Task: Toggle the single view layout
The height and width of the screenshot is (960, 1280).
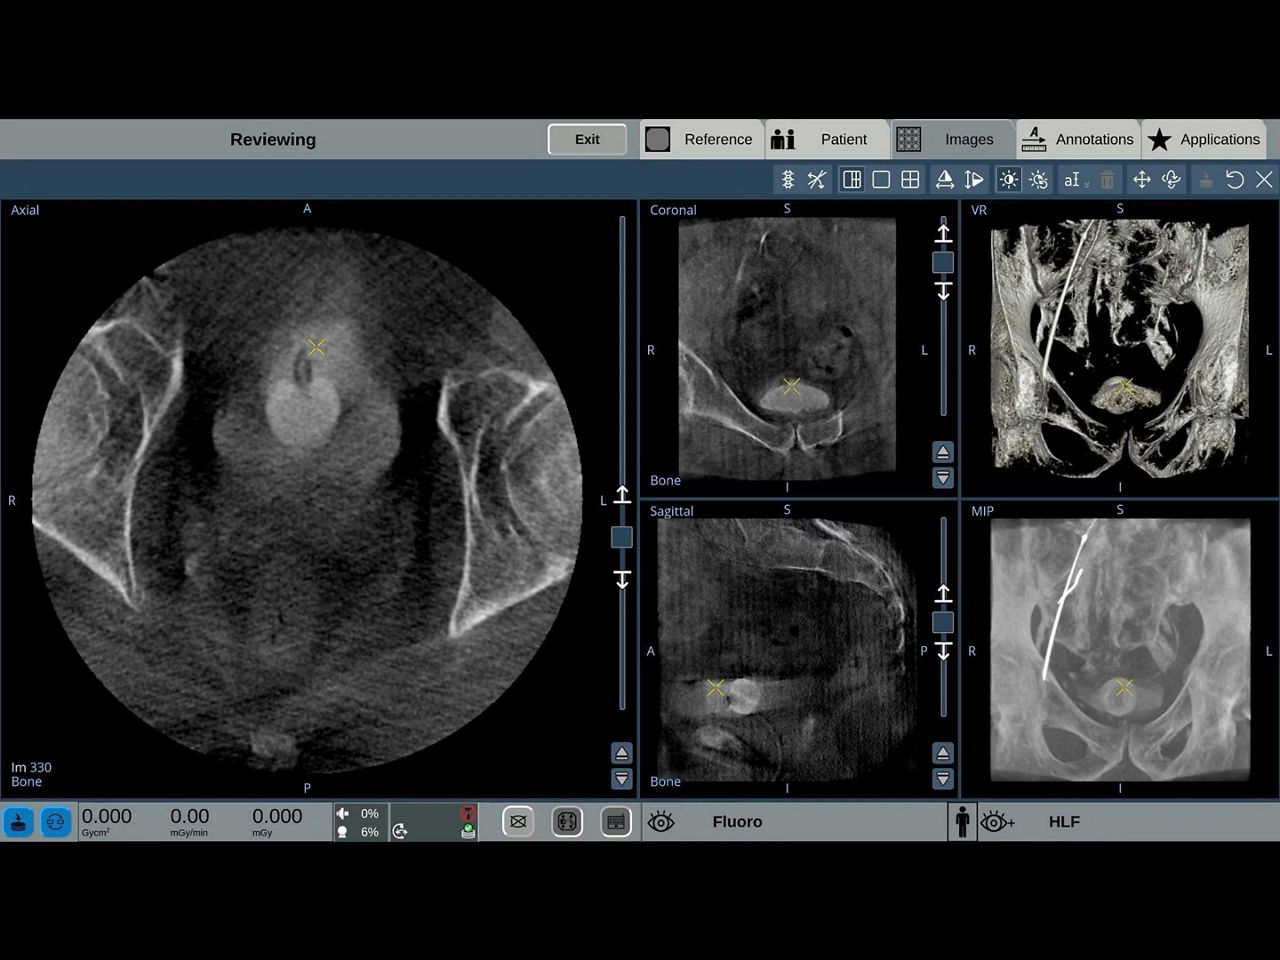Action: click(881, 179)
